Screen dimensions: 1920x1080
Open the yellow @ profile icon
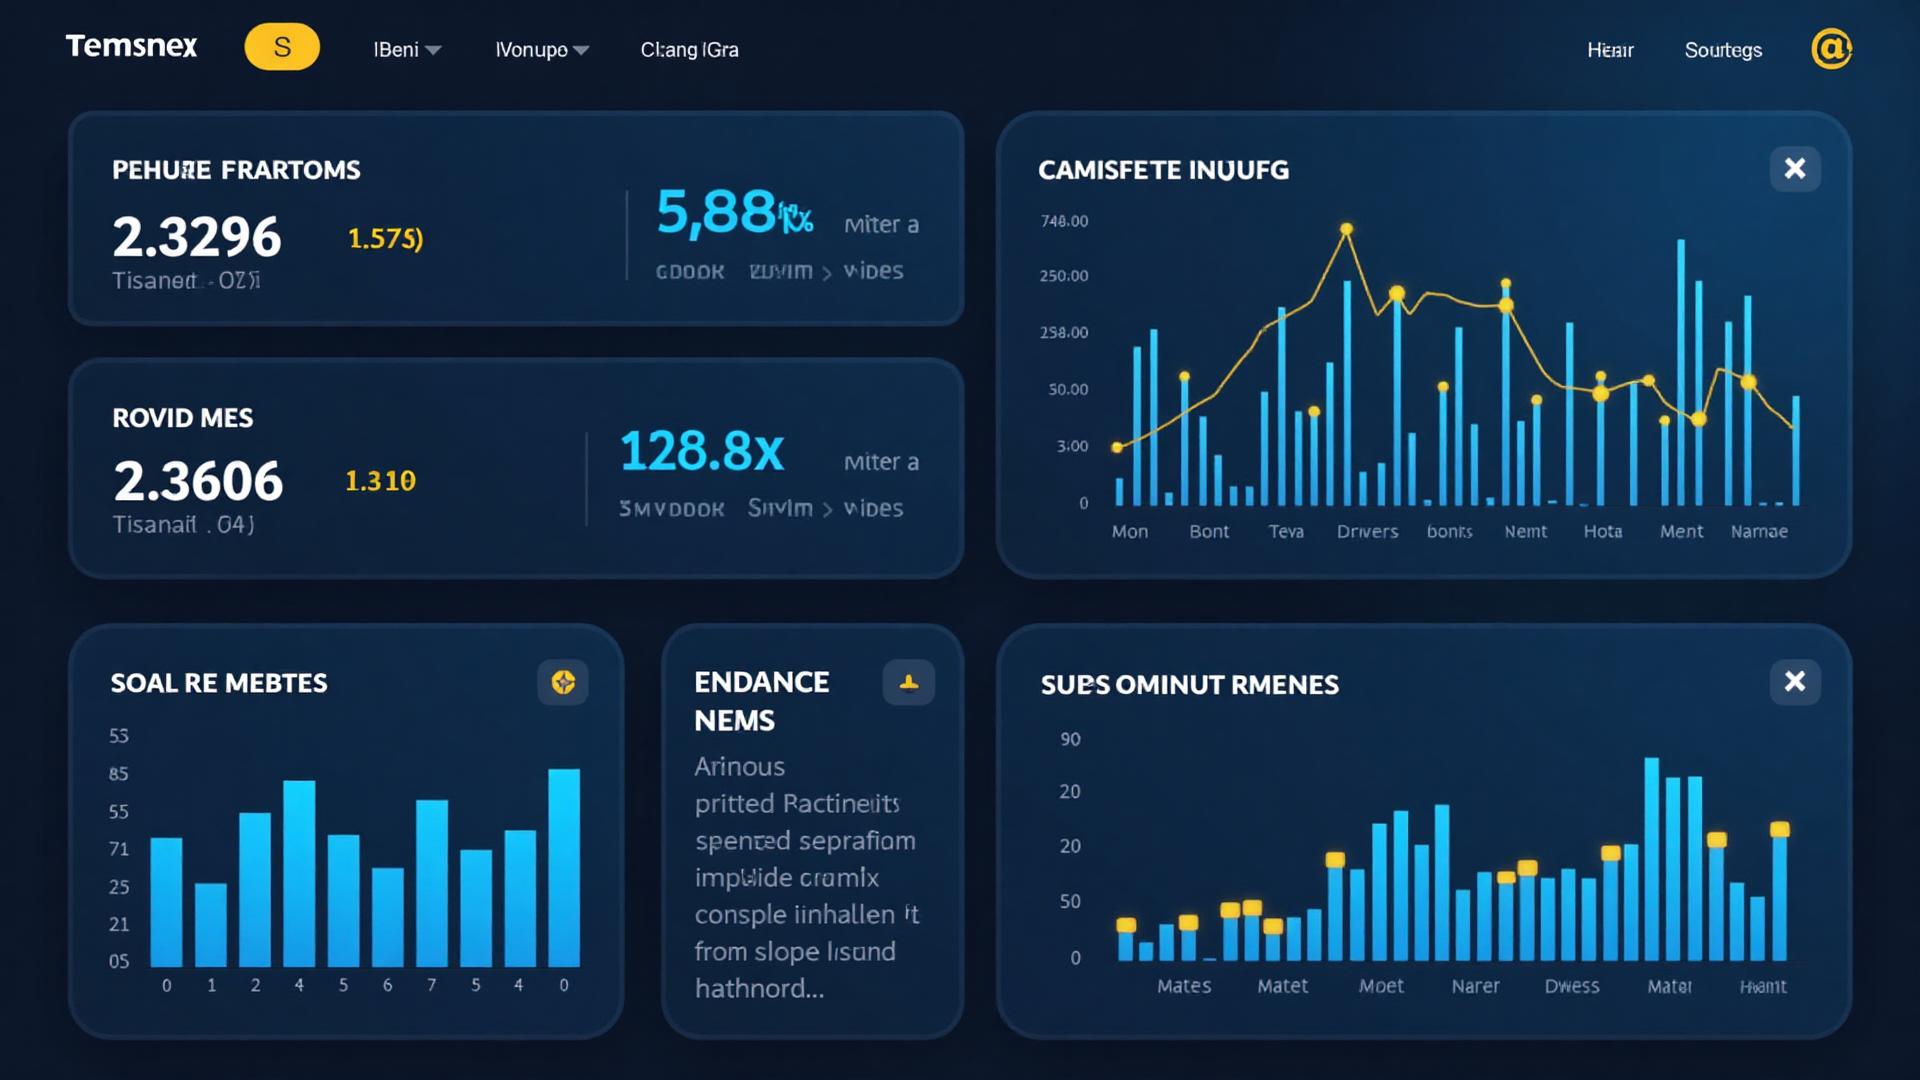(1831, 48)
